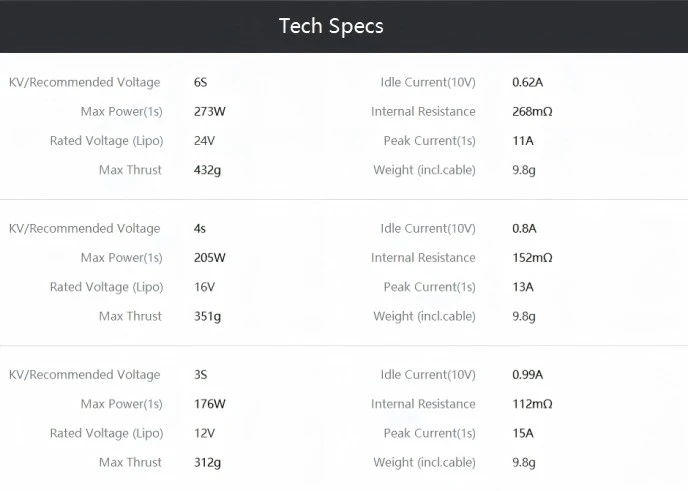Click the 273W max power value
The height and width of the screenshot is (491, 688).
(x=210, y=111)
